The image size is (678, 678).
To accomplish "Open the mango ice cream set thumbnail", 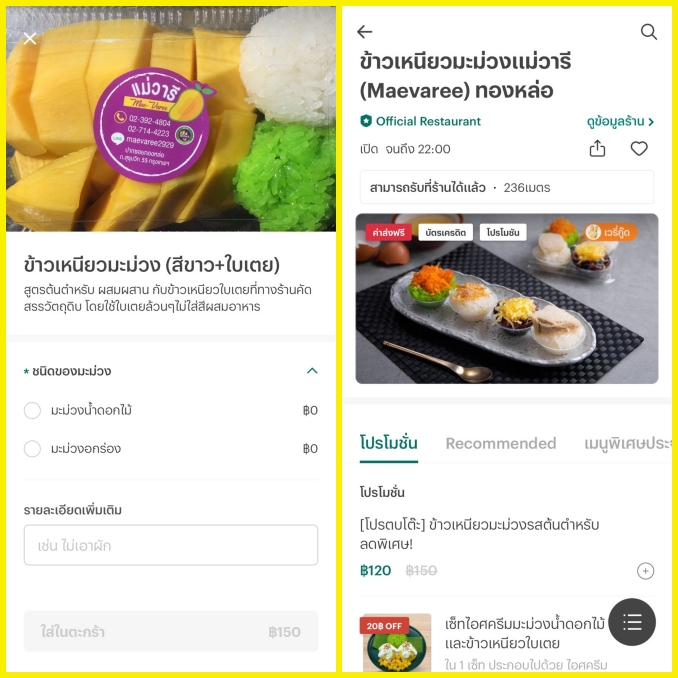I will click(397, 643).
